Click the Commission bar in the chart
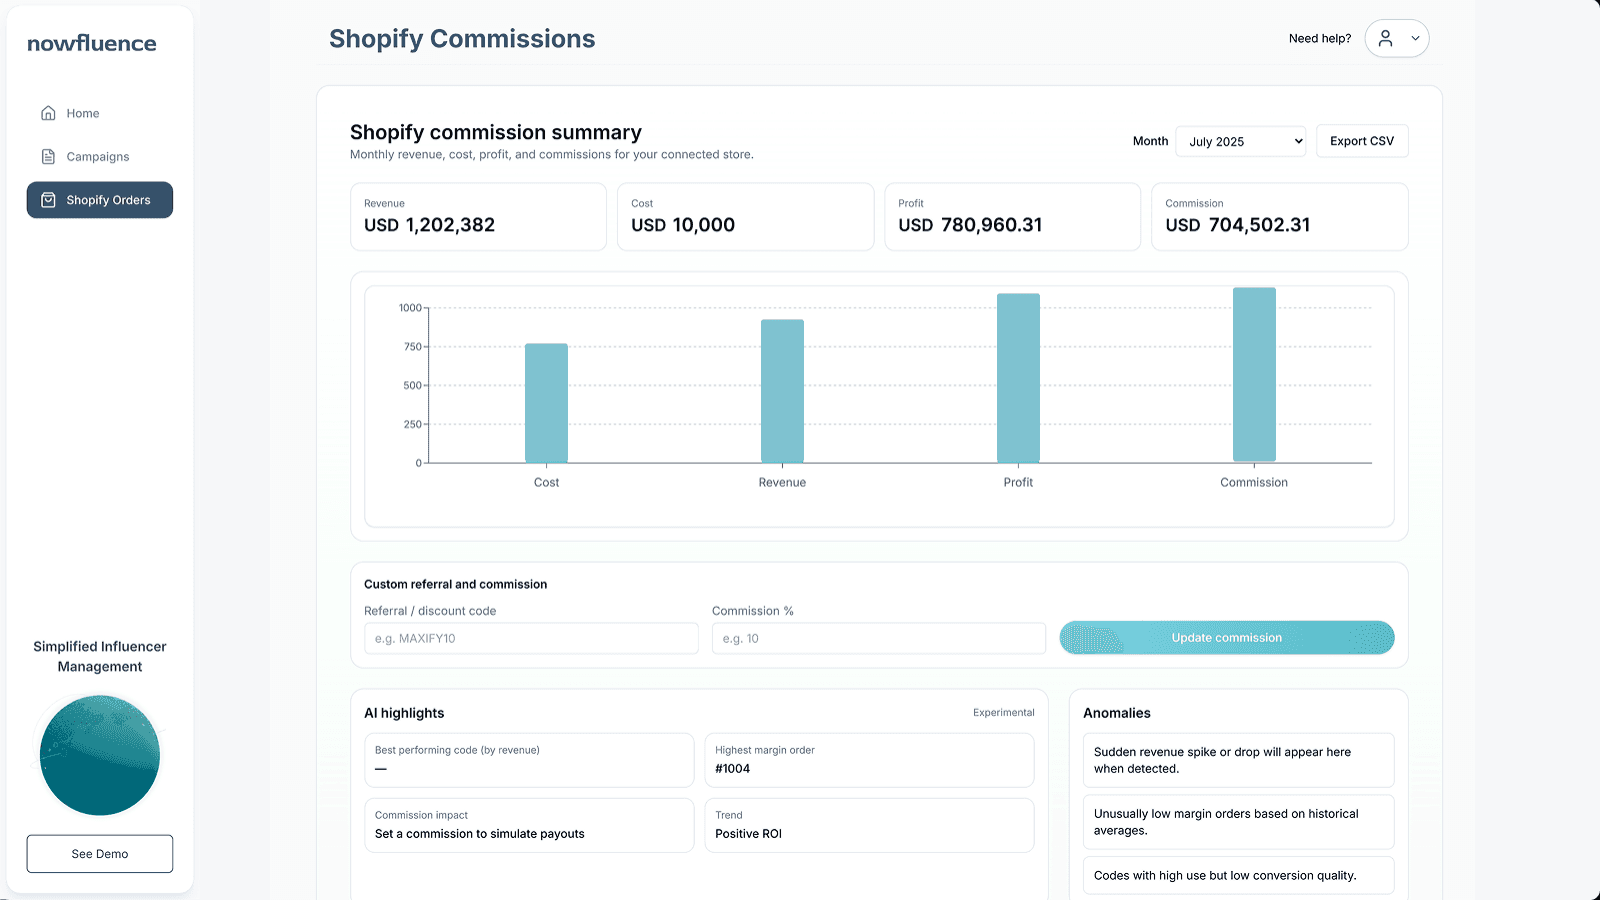This screenshot has height=900, width=1600. pos(1254,375)
